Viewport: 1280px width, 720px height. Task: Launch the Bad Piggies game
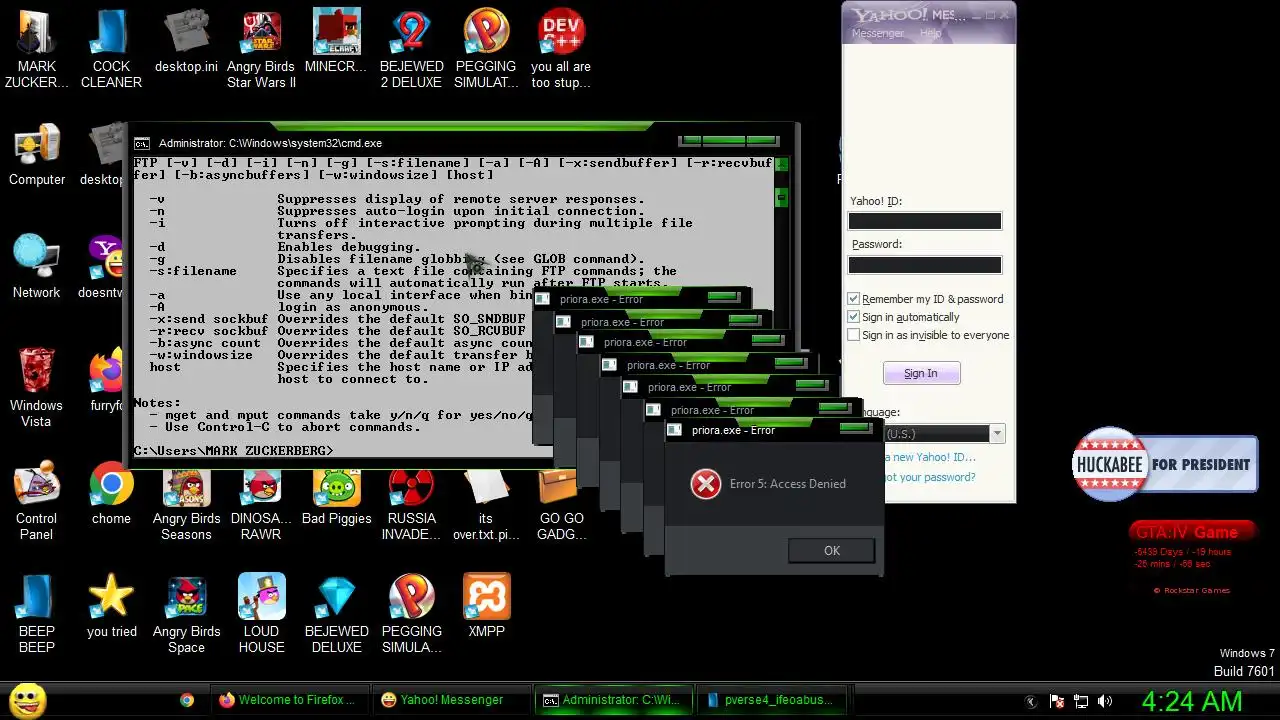(336, 493)
